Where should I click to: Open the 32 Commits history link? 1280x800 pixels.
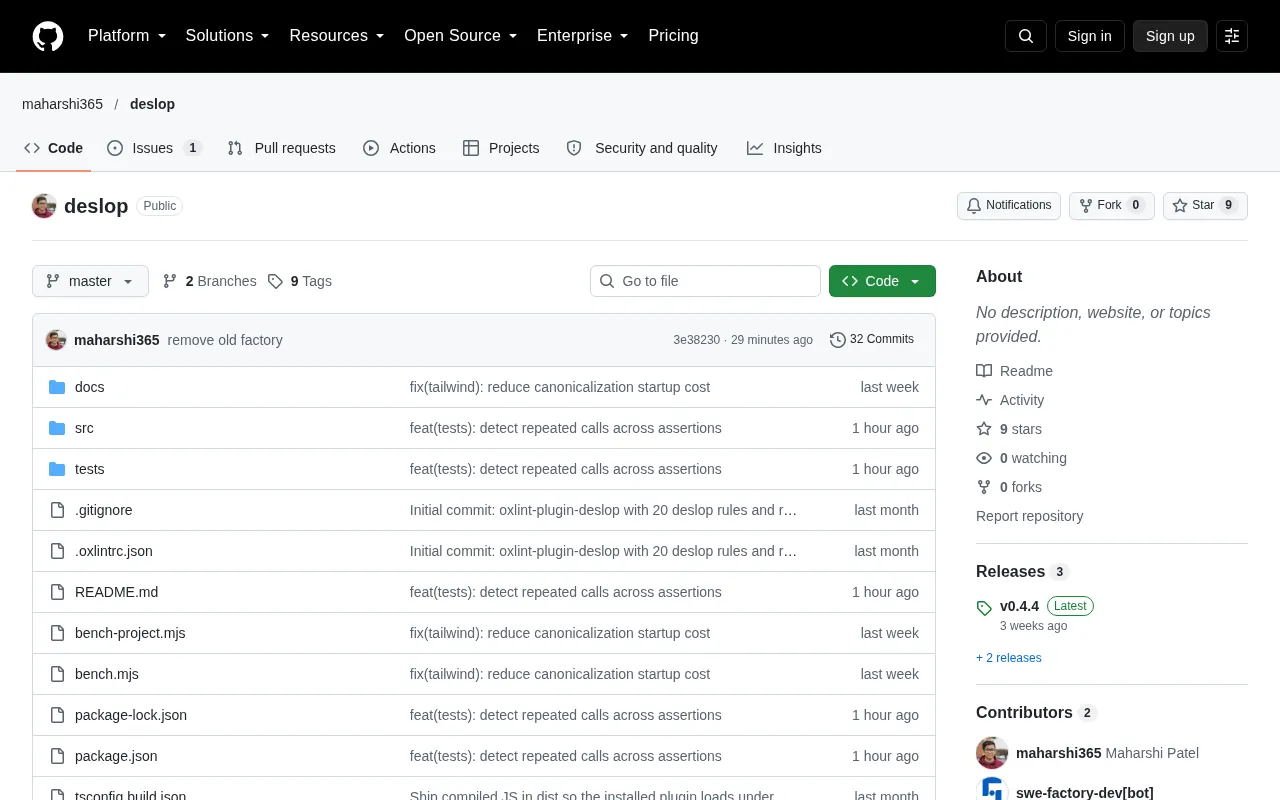point(872,340)
